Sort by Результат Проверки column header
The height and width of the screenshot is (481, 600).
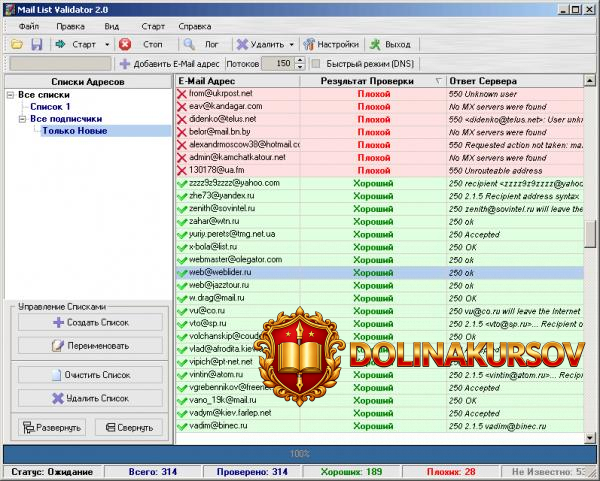pyautogui.click(x=373, y=81)
